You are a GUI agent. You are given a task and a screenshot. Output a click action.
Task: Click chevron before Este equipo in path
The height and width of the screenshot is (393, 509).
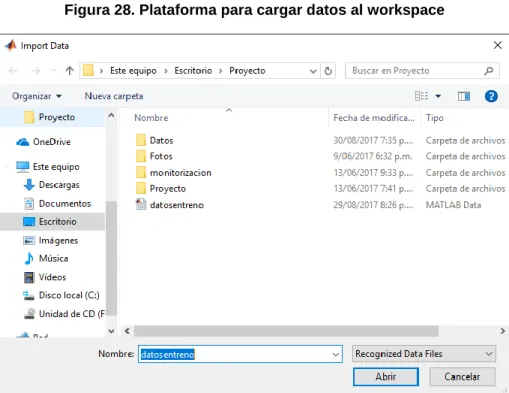coord(101,71)
